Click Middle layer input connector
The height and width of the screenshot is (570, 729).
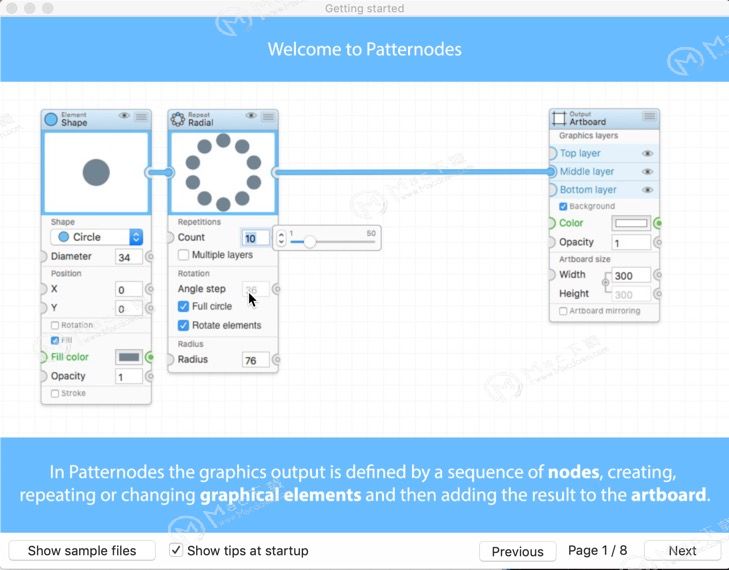coord(551,172)
